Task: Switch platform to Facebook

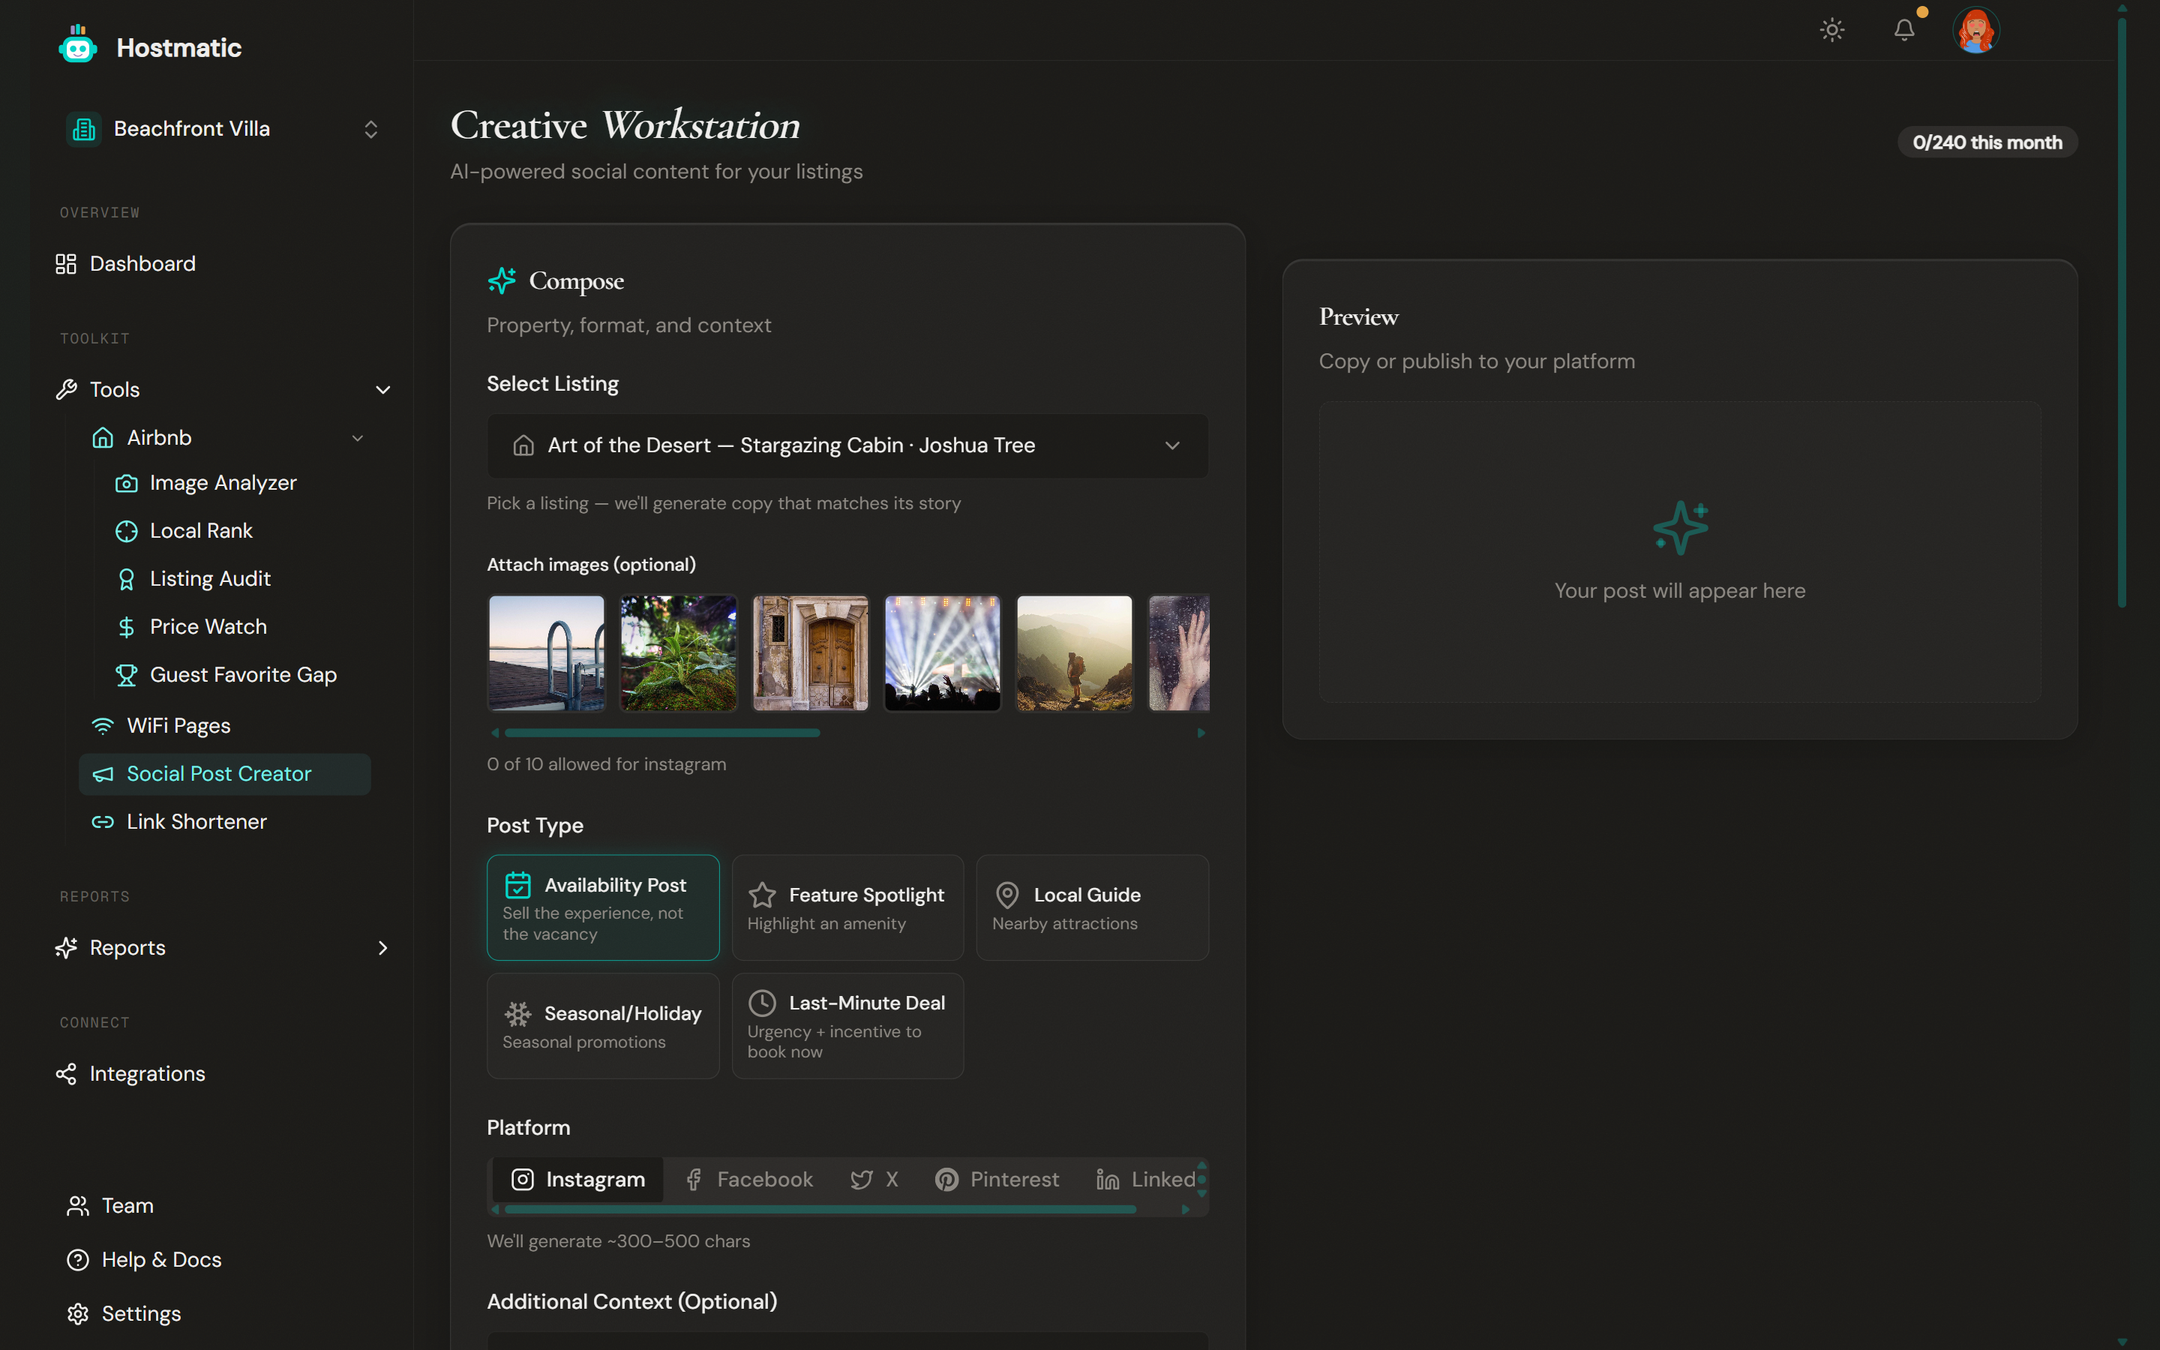Action: point(749,1180)
